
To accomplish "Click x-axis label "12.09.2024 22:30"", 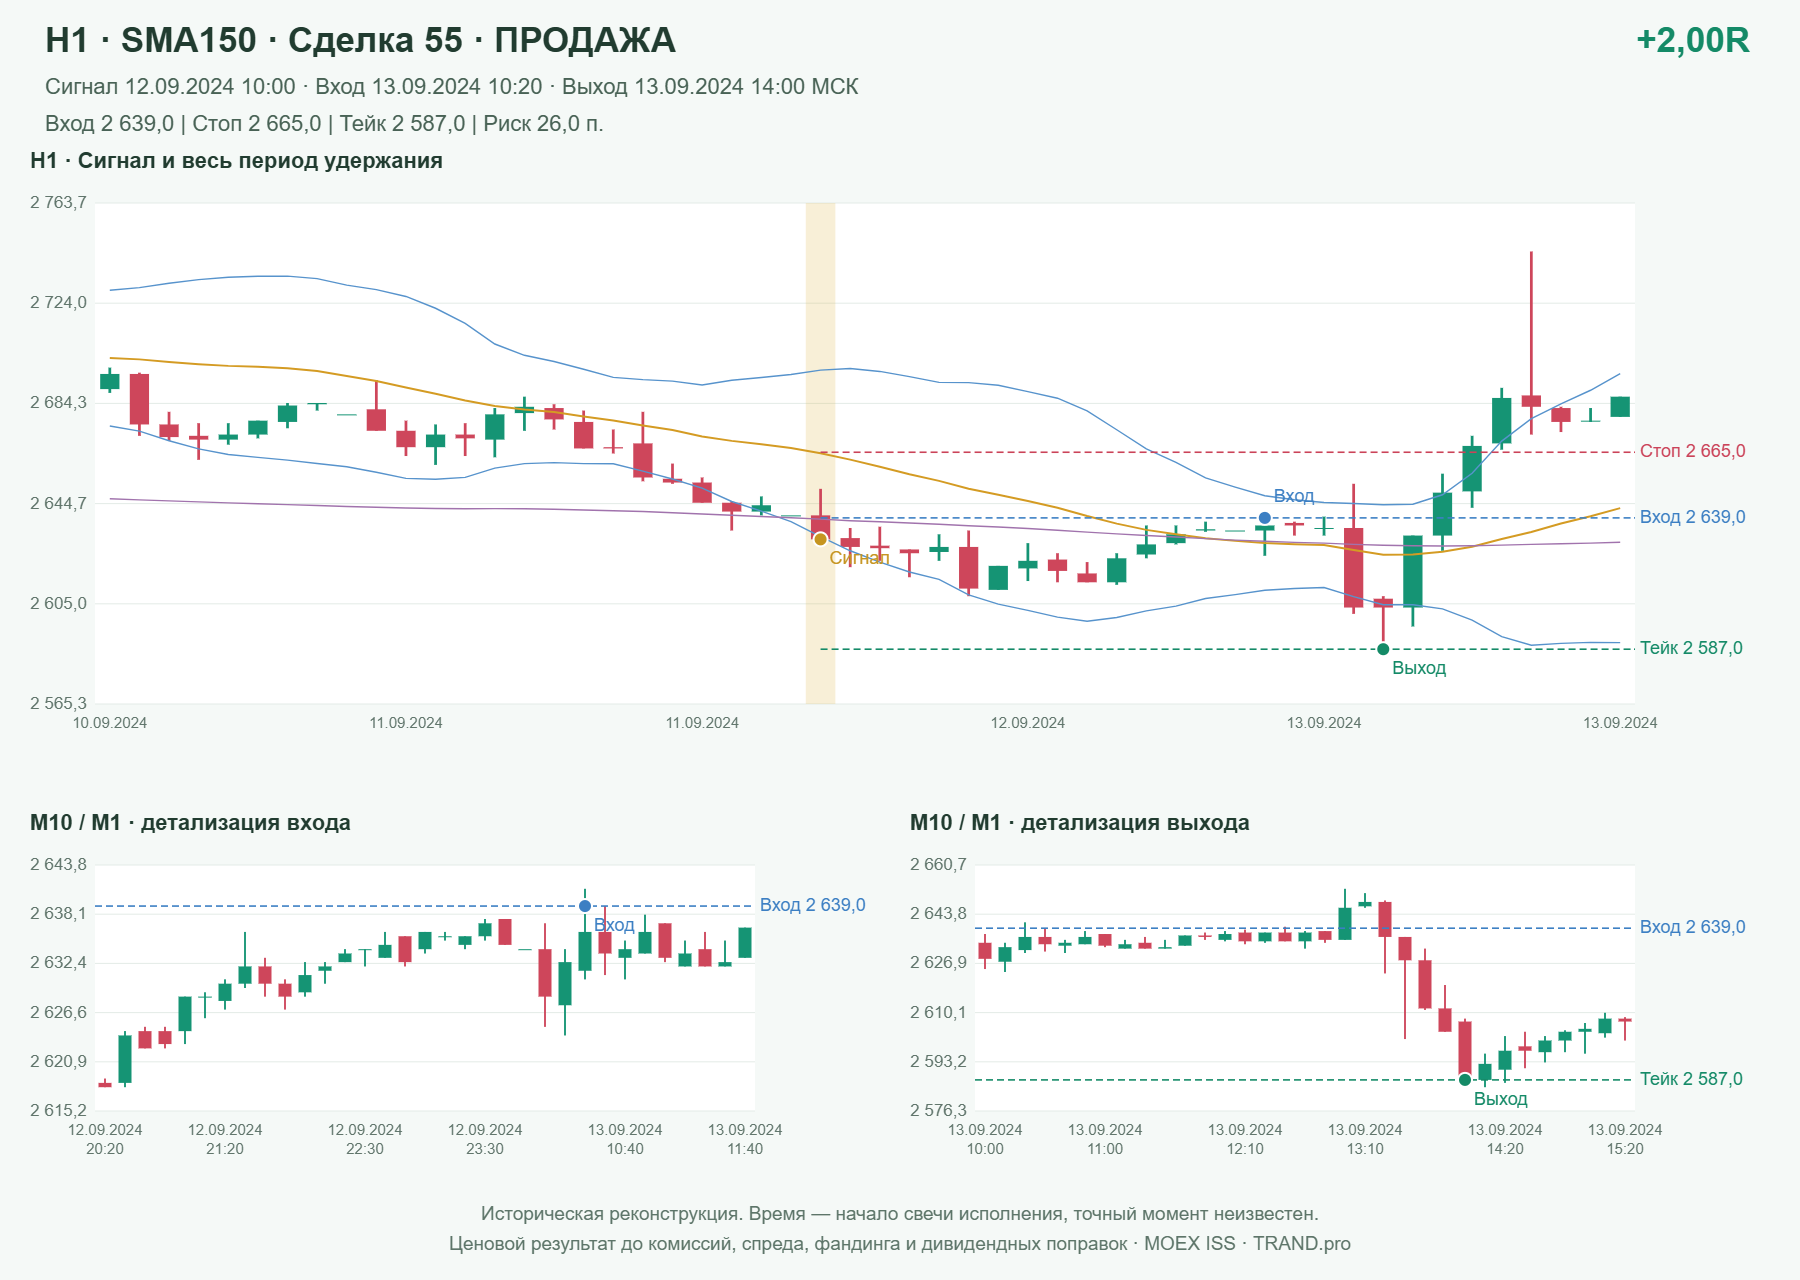I will coord(365,1139).
